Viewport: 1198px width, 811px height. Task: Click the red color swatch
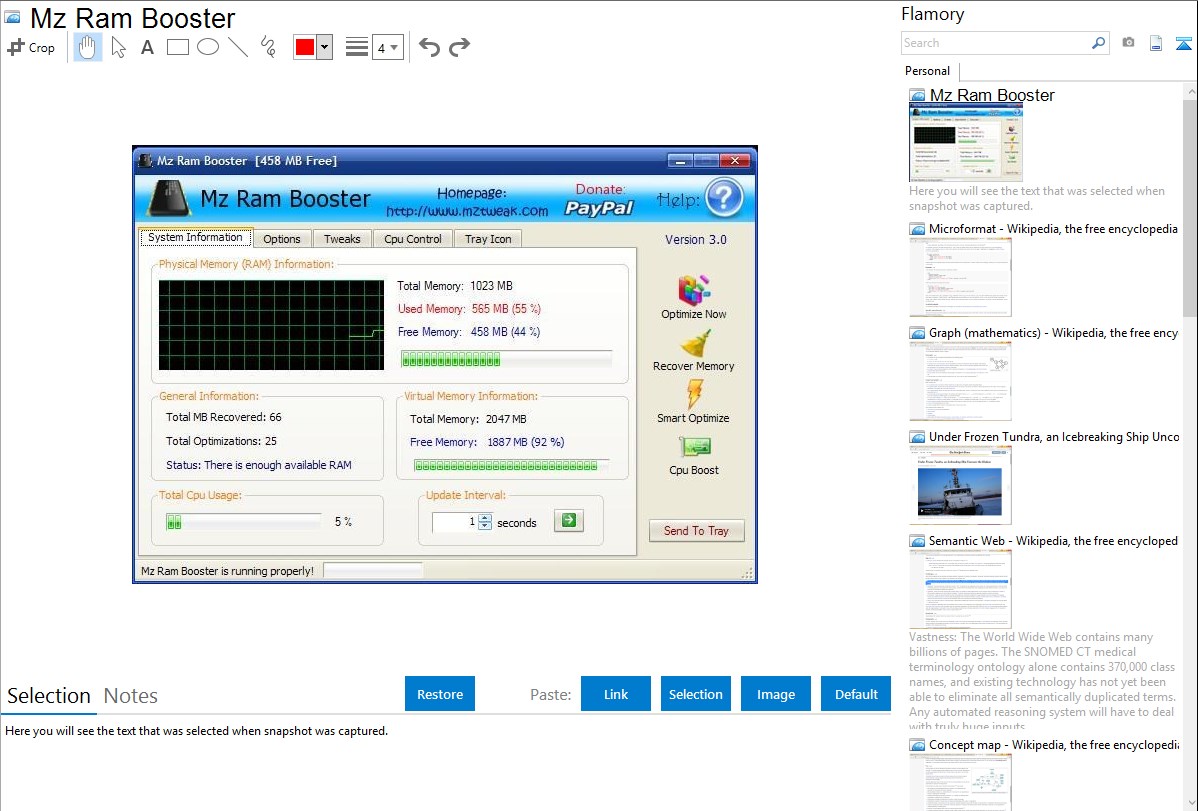pyautogui.click(x=305, y=47)
